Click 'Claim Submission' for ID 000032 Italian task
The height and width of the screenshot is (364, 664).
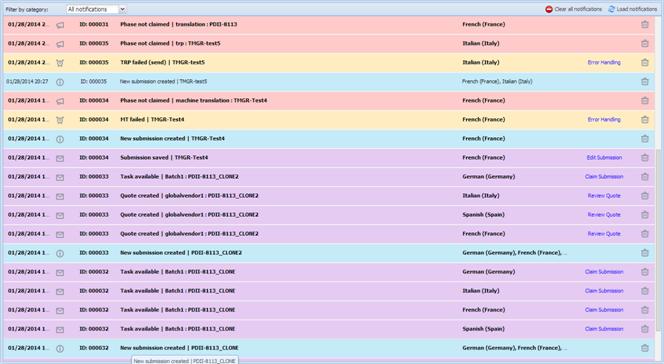[x=604, y=291]
